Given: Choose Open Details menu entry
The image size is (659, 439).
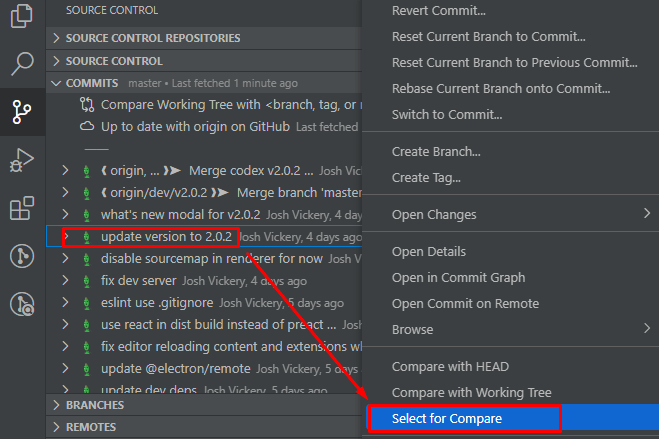Looking at the screenshot, I should [x=510, y=252].
